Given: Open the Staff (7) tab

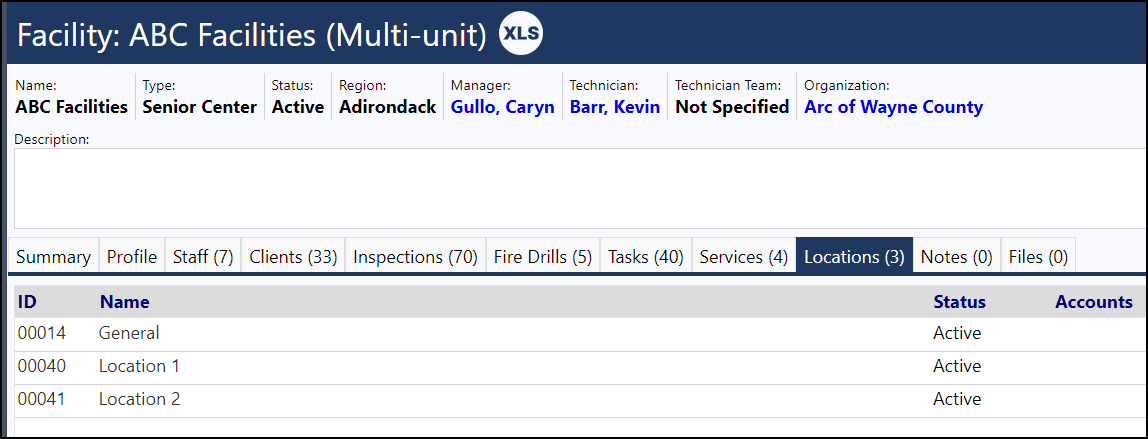Looking at the screenshot, I should click(x=203, y=257).
